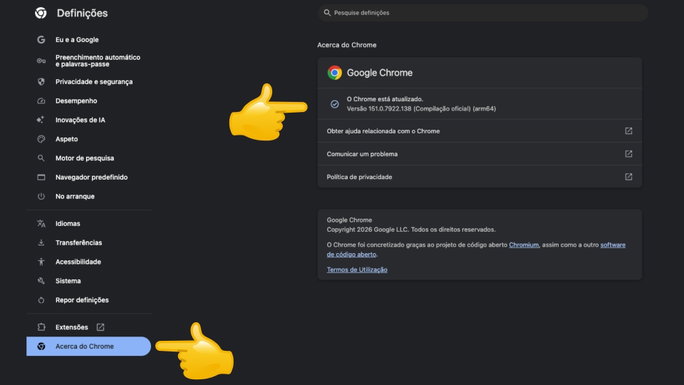Select Acerca do Chrome in sidebar

pyautogui.click(x=89, y=346)
